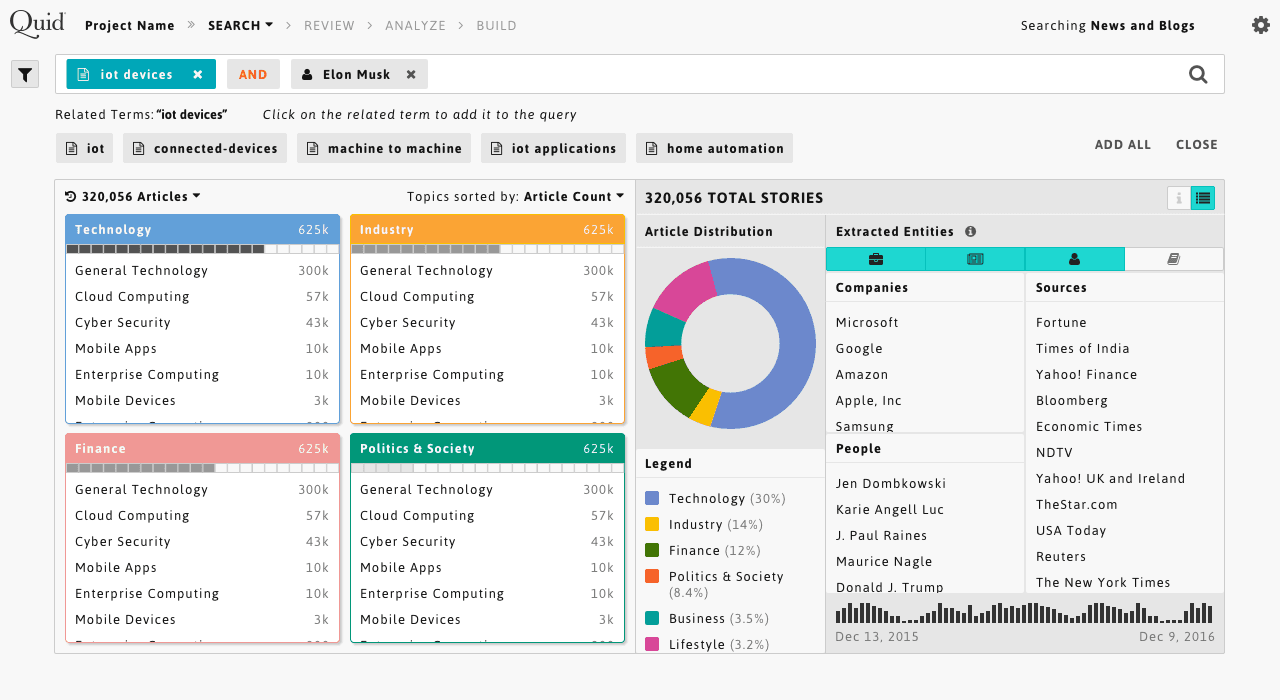Click the source "Bloomberg"
This screenshot has width=1280, height=700.
pyautogui.click(x=1072, y=401)
